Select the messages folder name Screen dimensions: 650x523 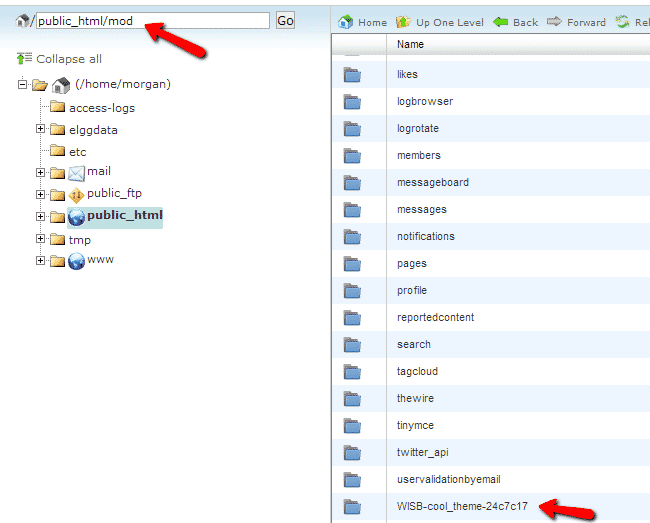pyautogui.click(x=422, y=210)
